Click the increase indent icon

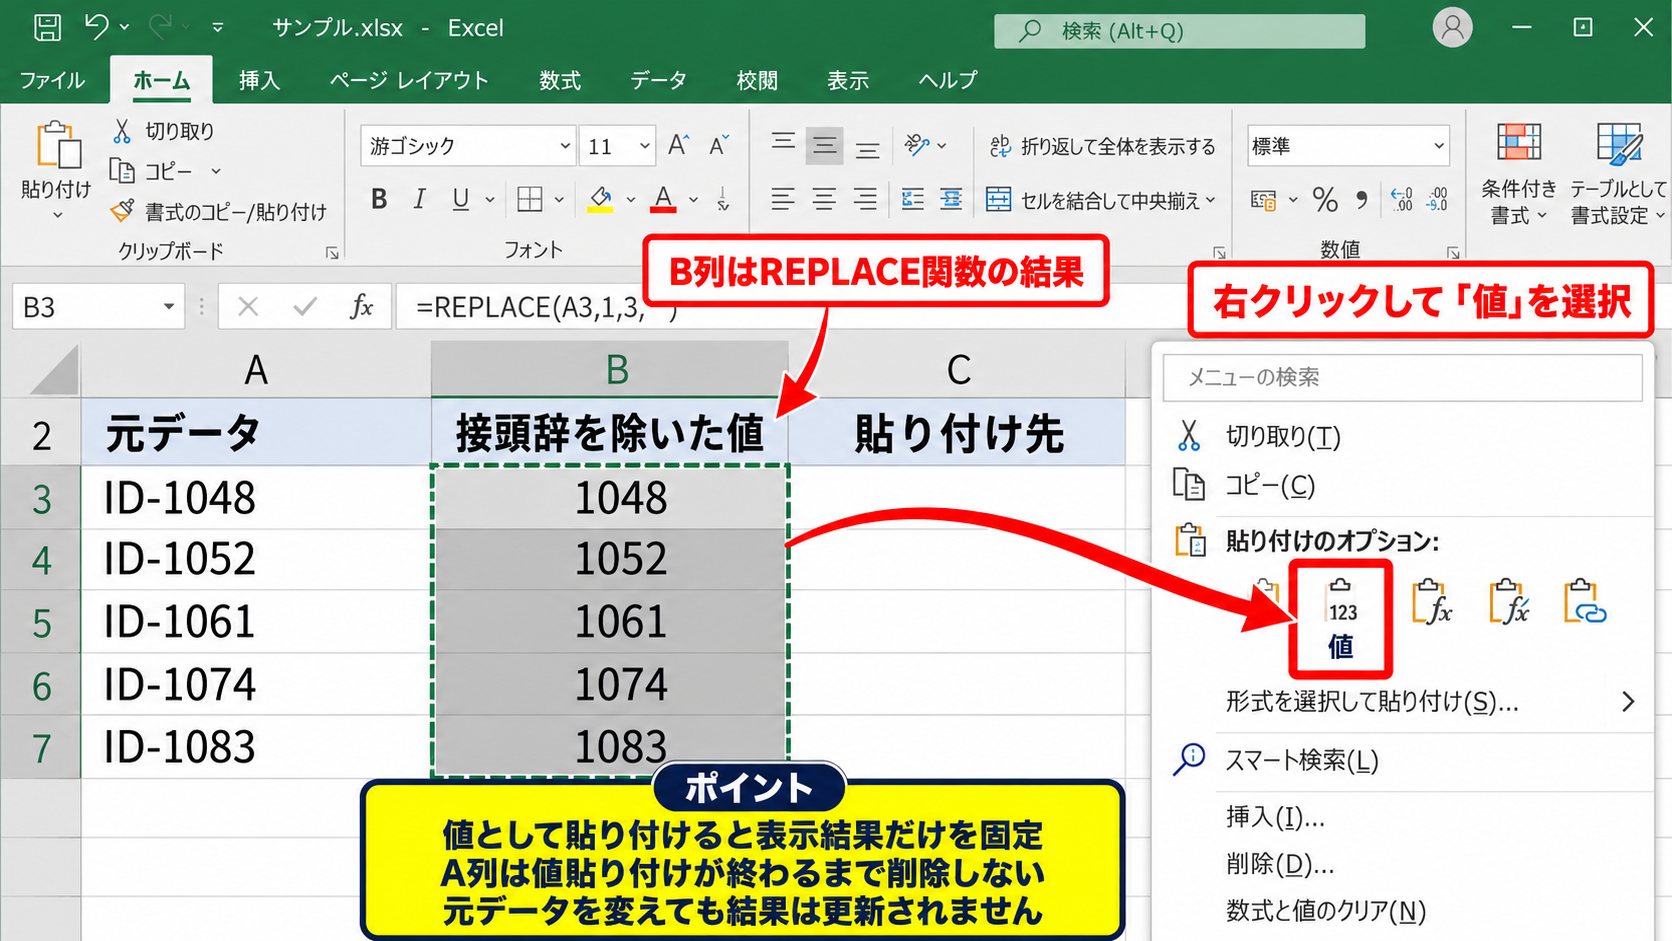(x=951, y=200)
